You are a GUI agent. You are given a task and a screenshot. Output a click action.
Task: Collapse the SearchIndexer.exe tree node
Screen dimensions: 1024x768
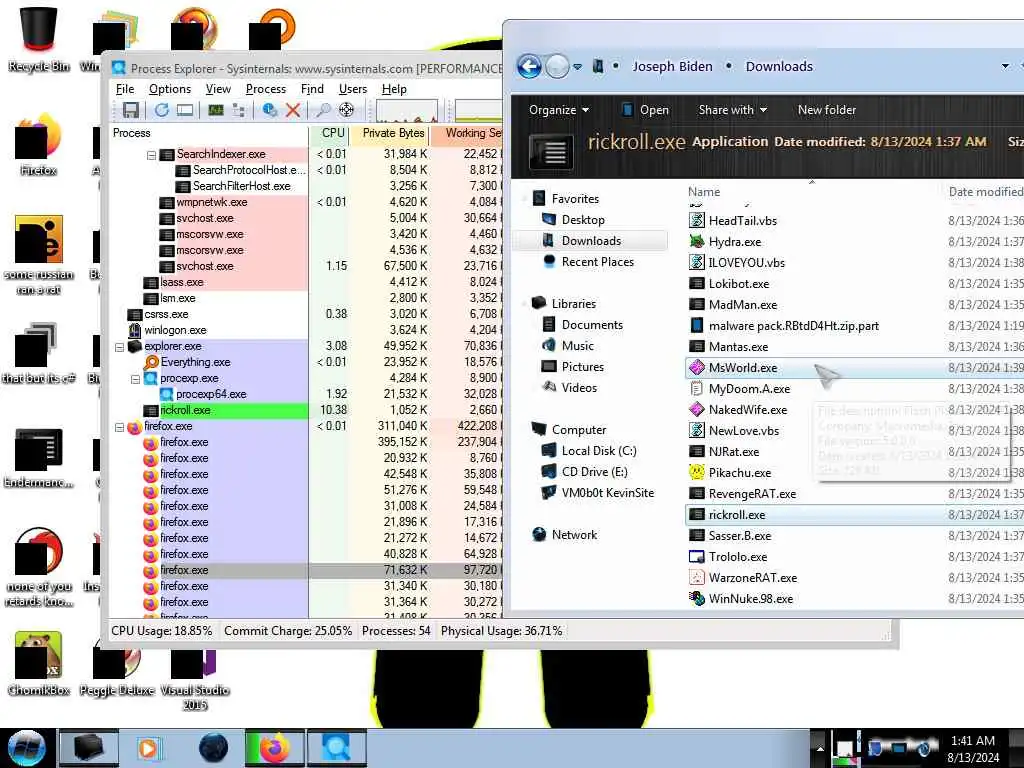click(x=152, y=155)
